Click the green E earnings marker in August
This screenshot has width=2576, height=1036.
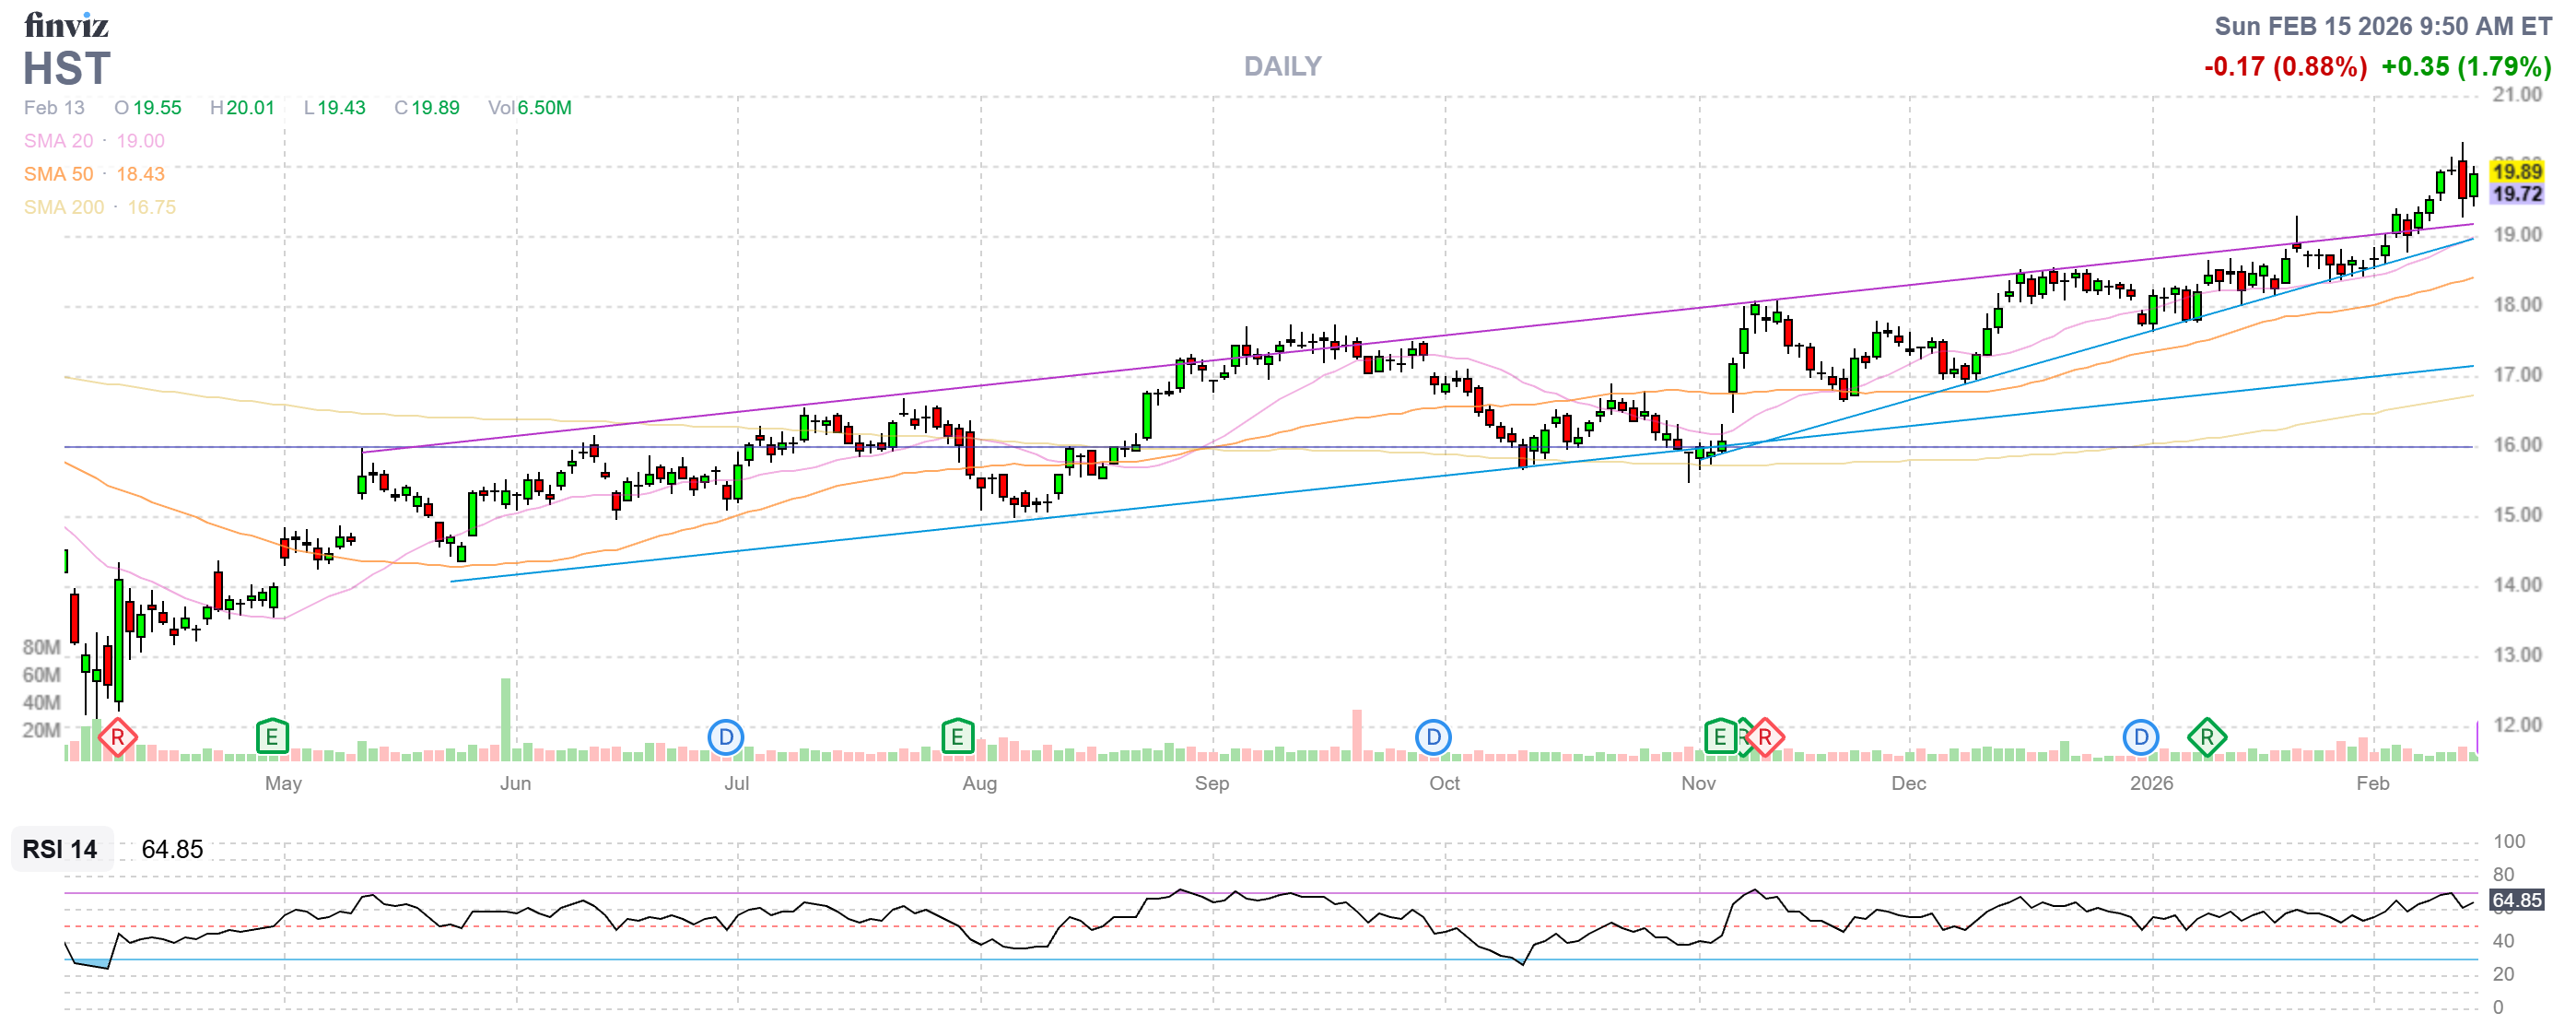(x=957, y=738)
